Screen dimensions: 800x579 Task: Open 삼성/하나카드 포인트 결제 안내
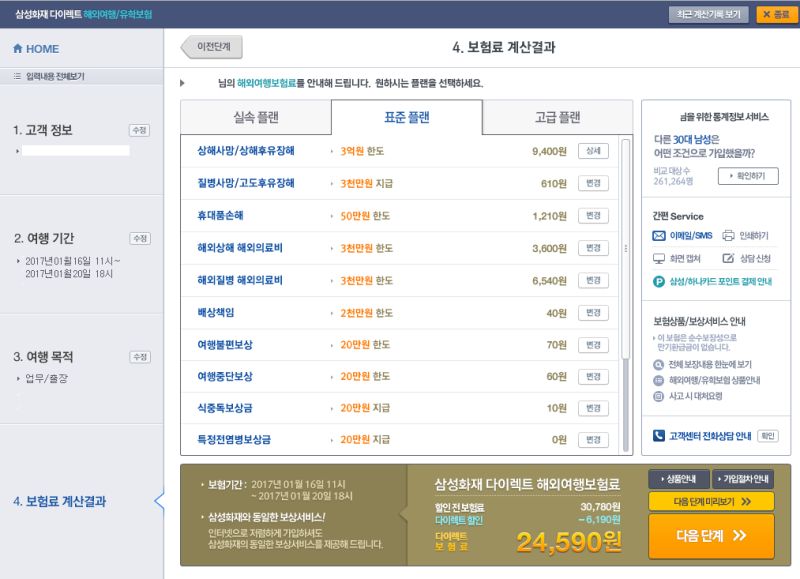(720, 282)
